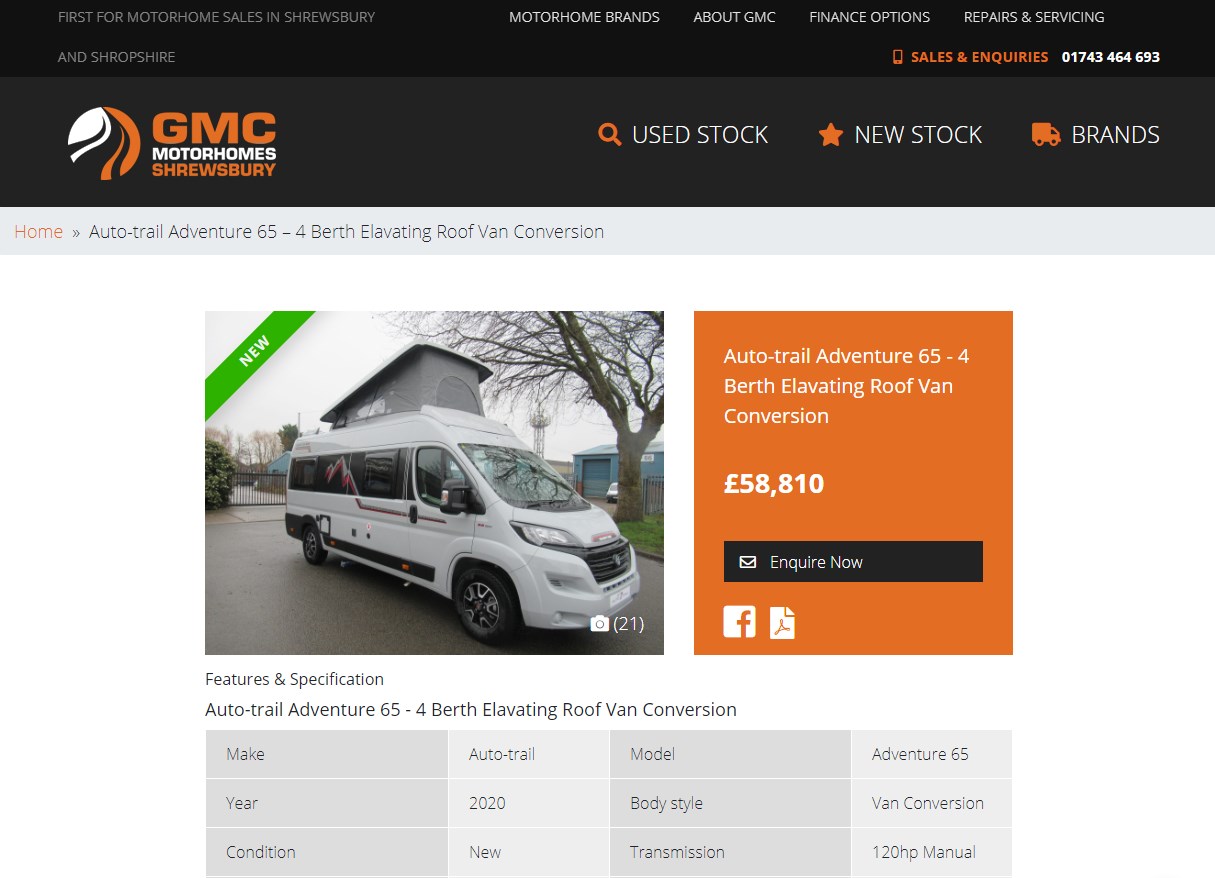Click the phone icon by Sales & Enquiries
The width and height of the screenshot is (1215, 878).
pyautogui.click(x=898, y=57)
